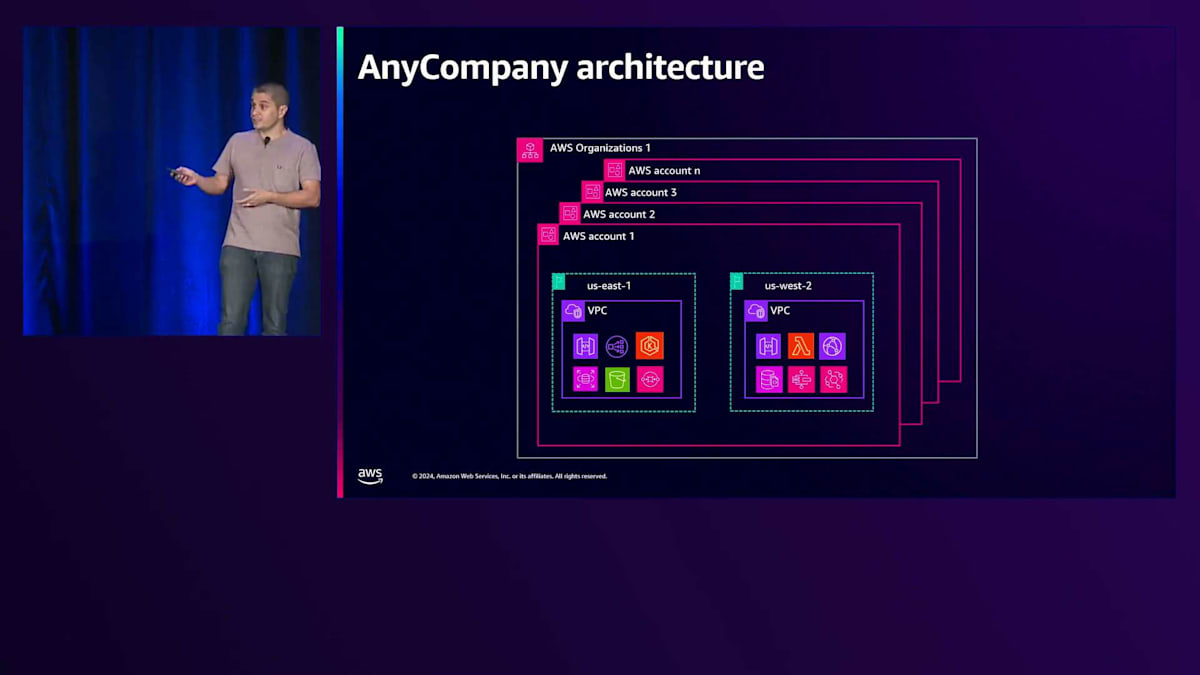
Task: Click the 'VPC' label under us-west-2
Action: point(780,311)
